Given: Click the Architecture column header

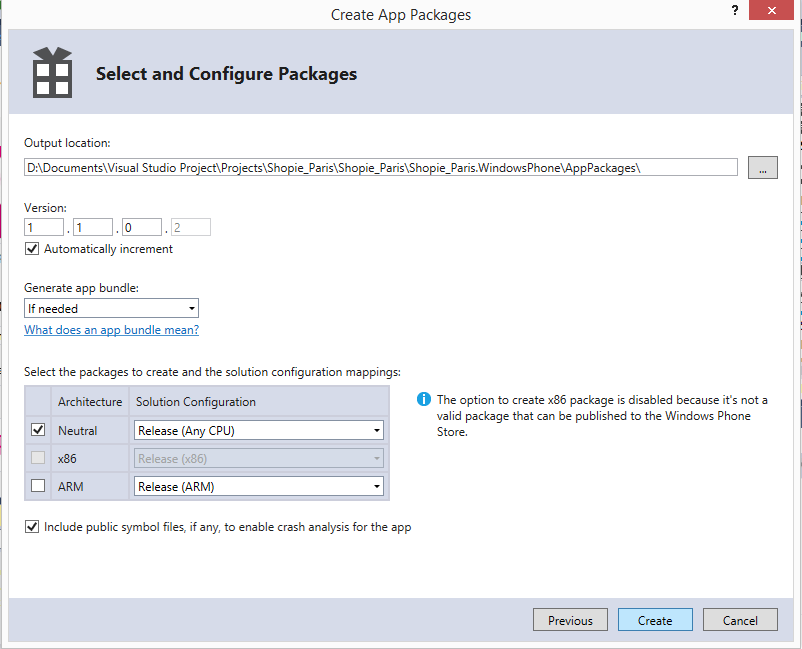Looking at the screenshot, I should tap(90, 402).
